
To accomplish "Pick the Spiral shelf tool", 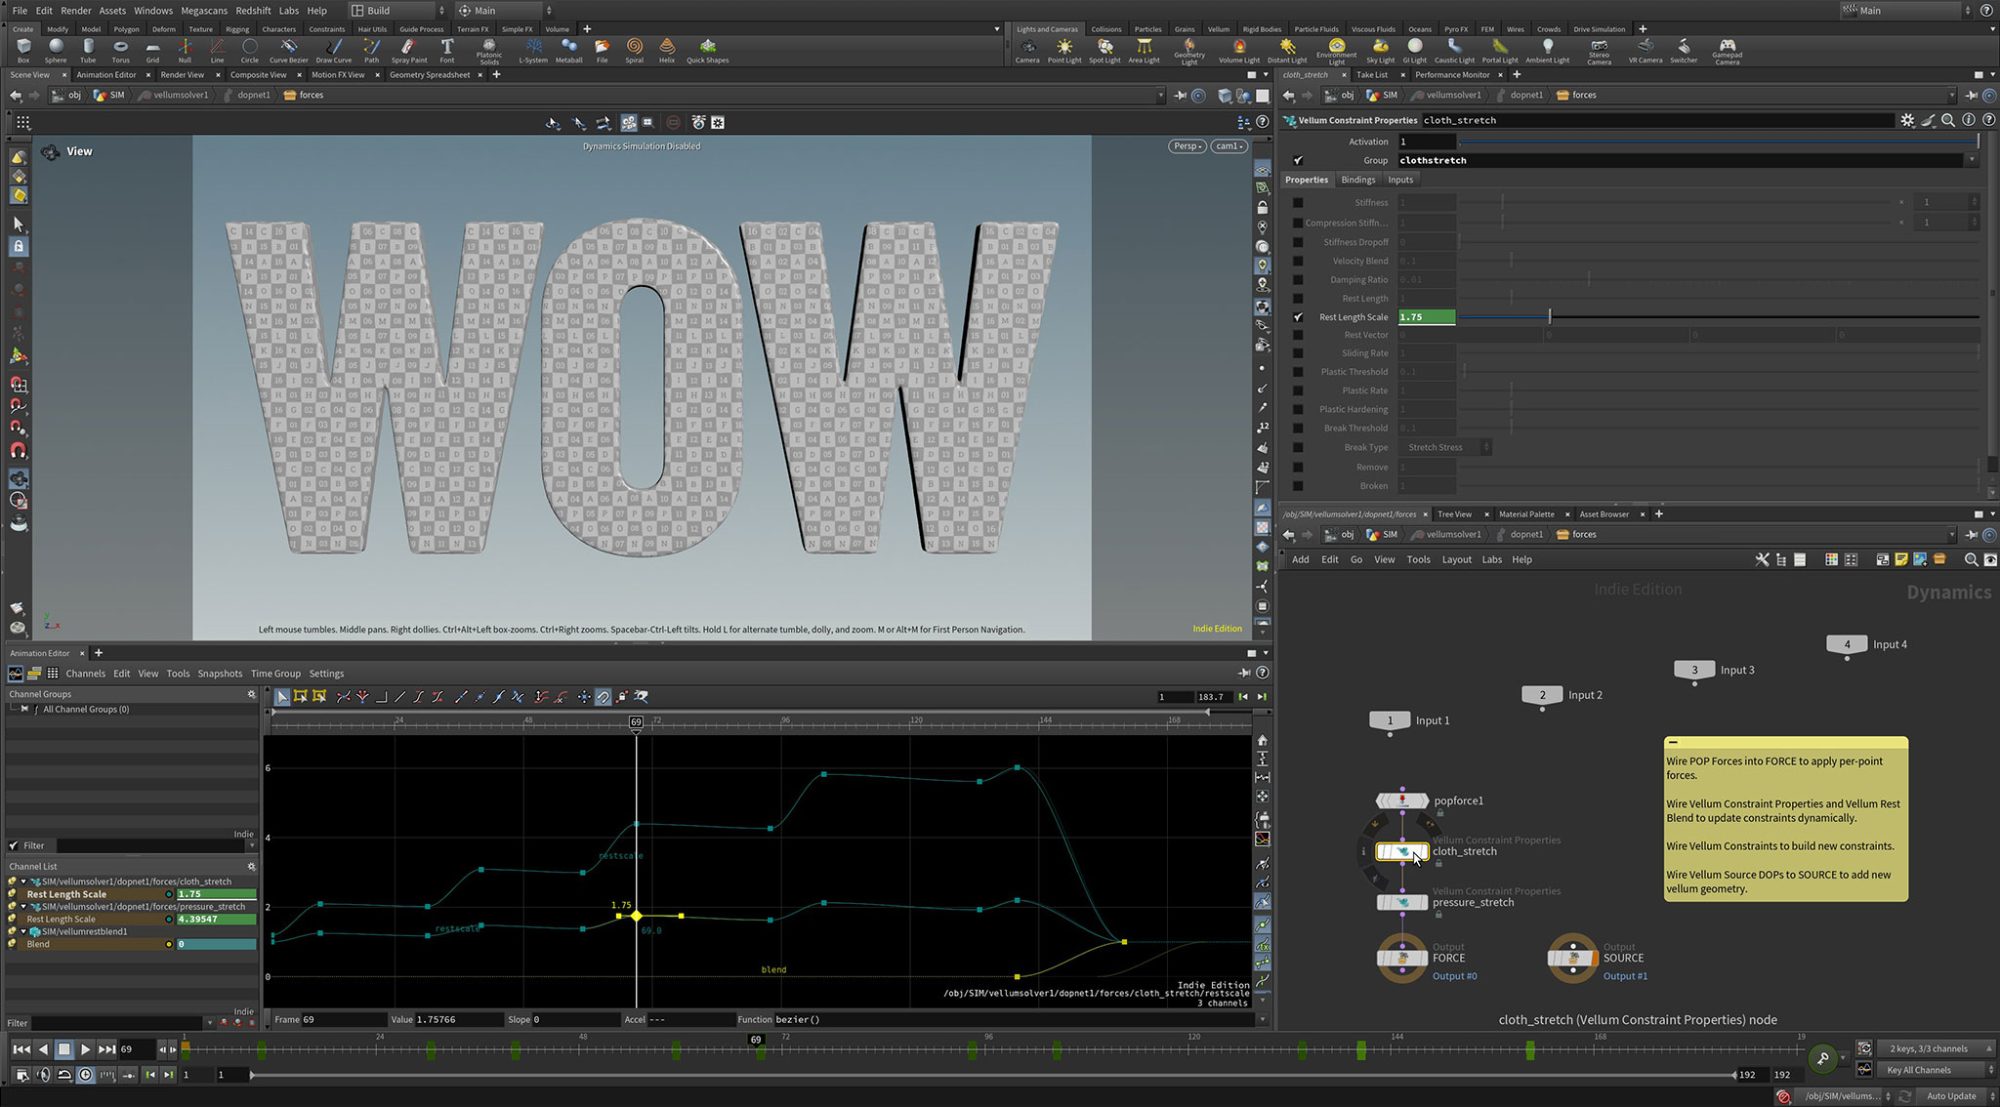I will coord(634,50).
